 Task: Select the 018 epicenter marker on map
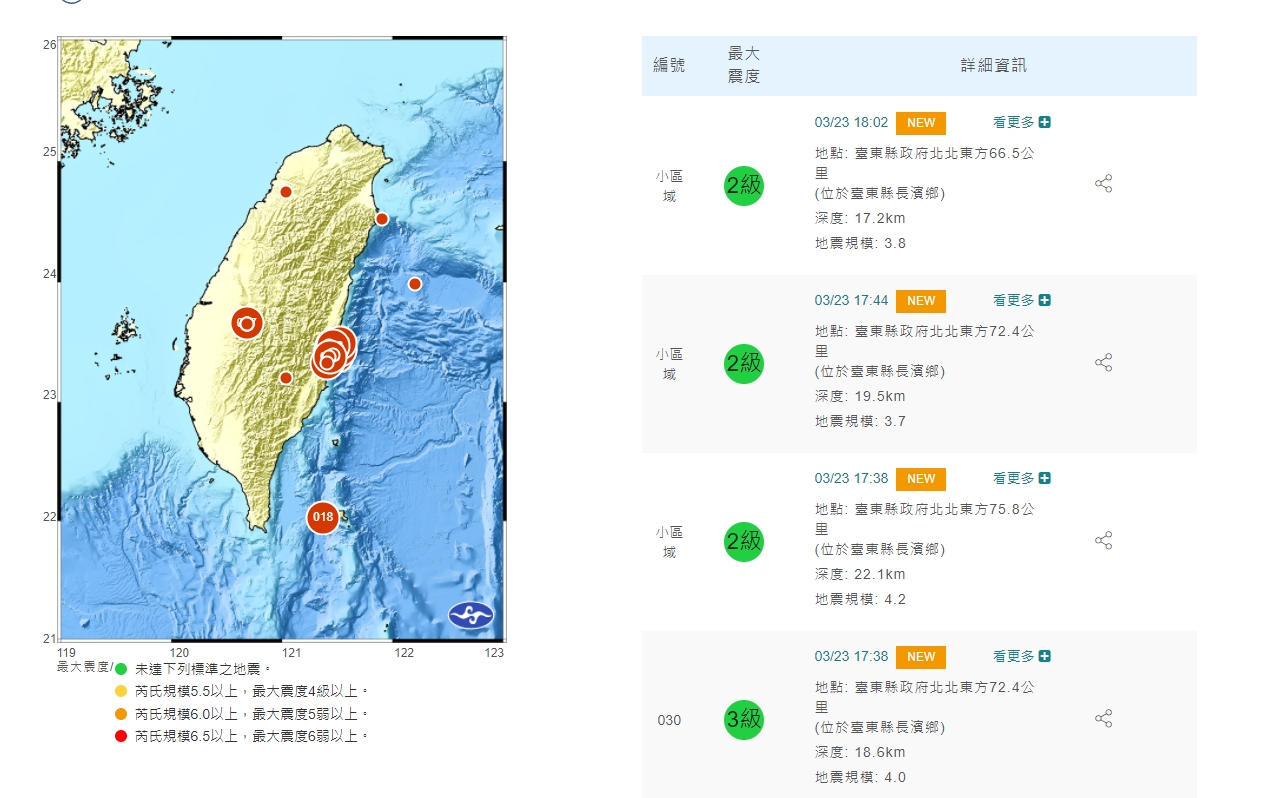pos(322,517)
